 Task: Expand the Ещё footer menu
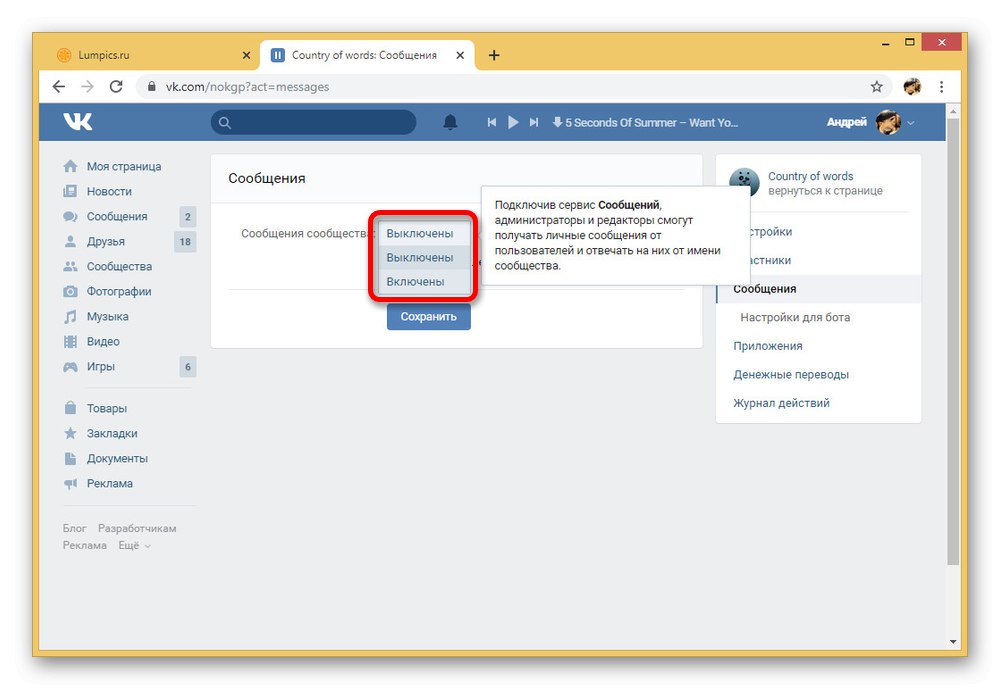pyautogui.click(x=135, y=545)
